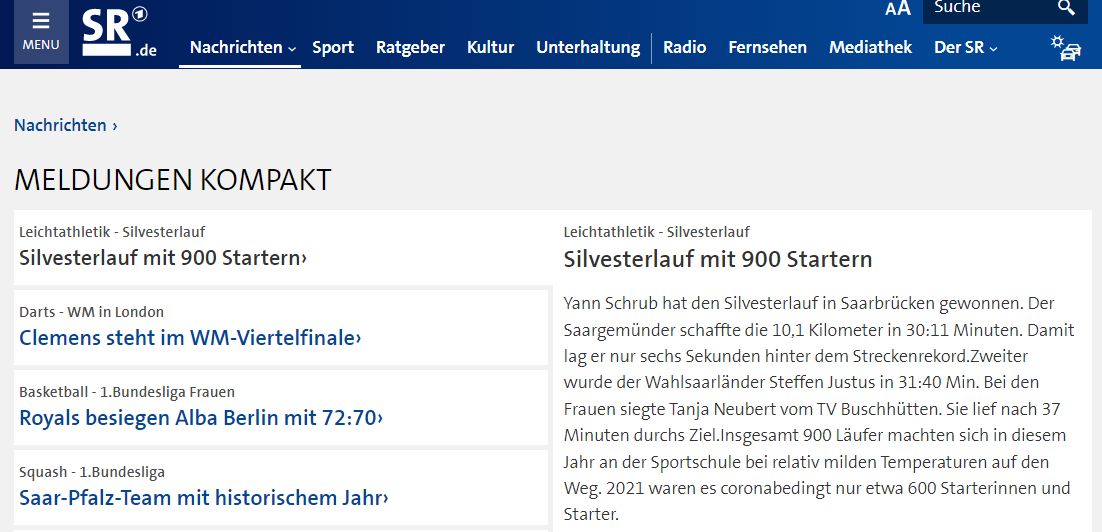1102x532 pixels.
Task: Open 'Saar-Pfalz-Team mit historischem Jahr' headline
Action: (x=204, y=498)
